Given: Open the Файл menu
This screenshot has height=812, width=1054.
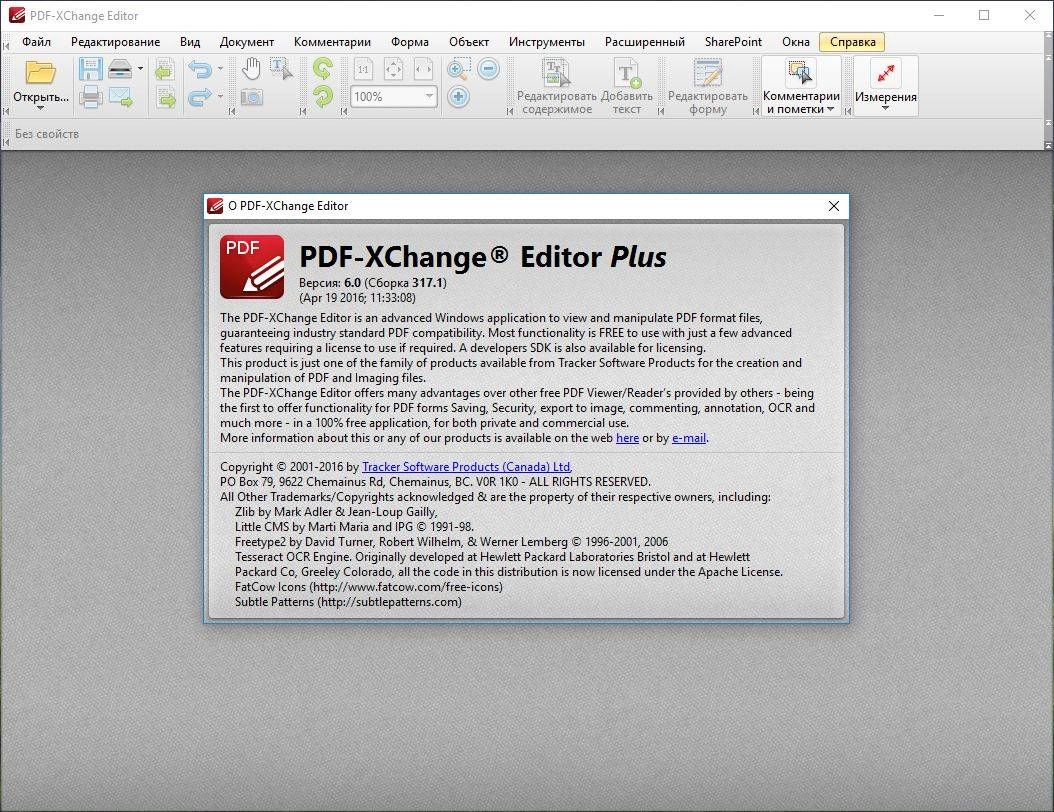Looking at the screenshot, I should pos(36,42).
